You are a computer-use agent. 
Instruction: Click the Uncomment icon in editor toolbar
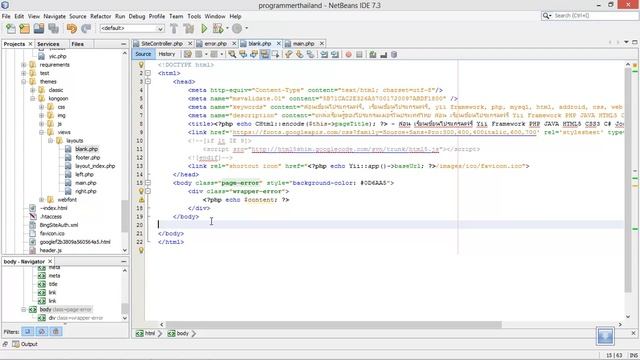383,54
